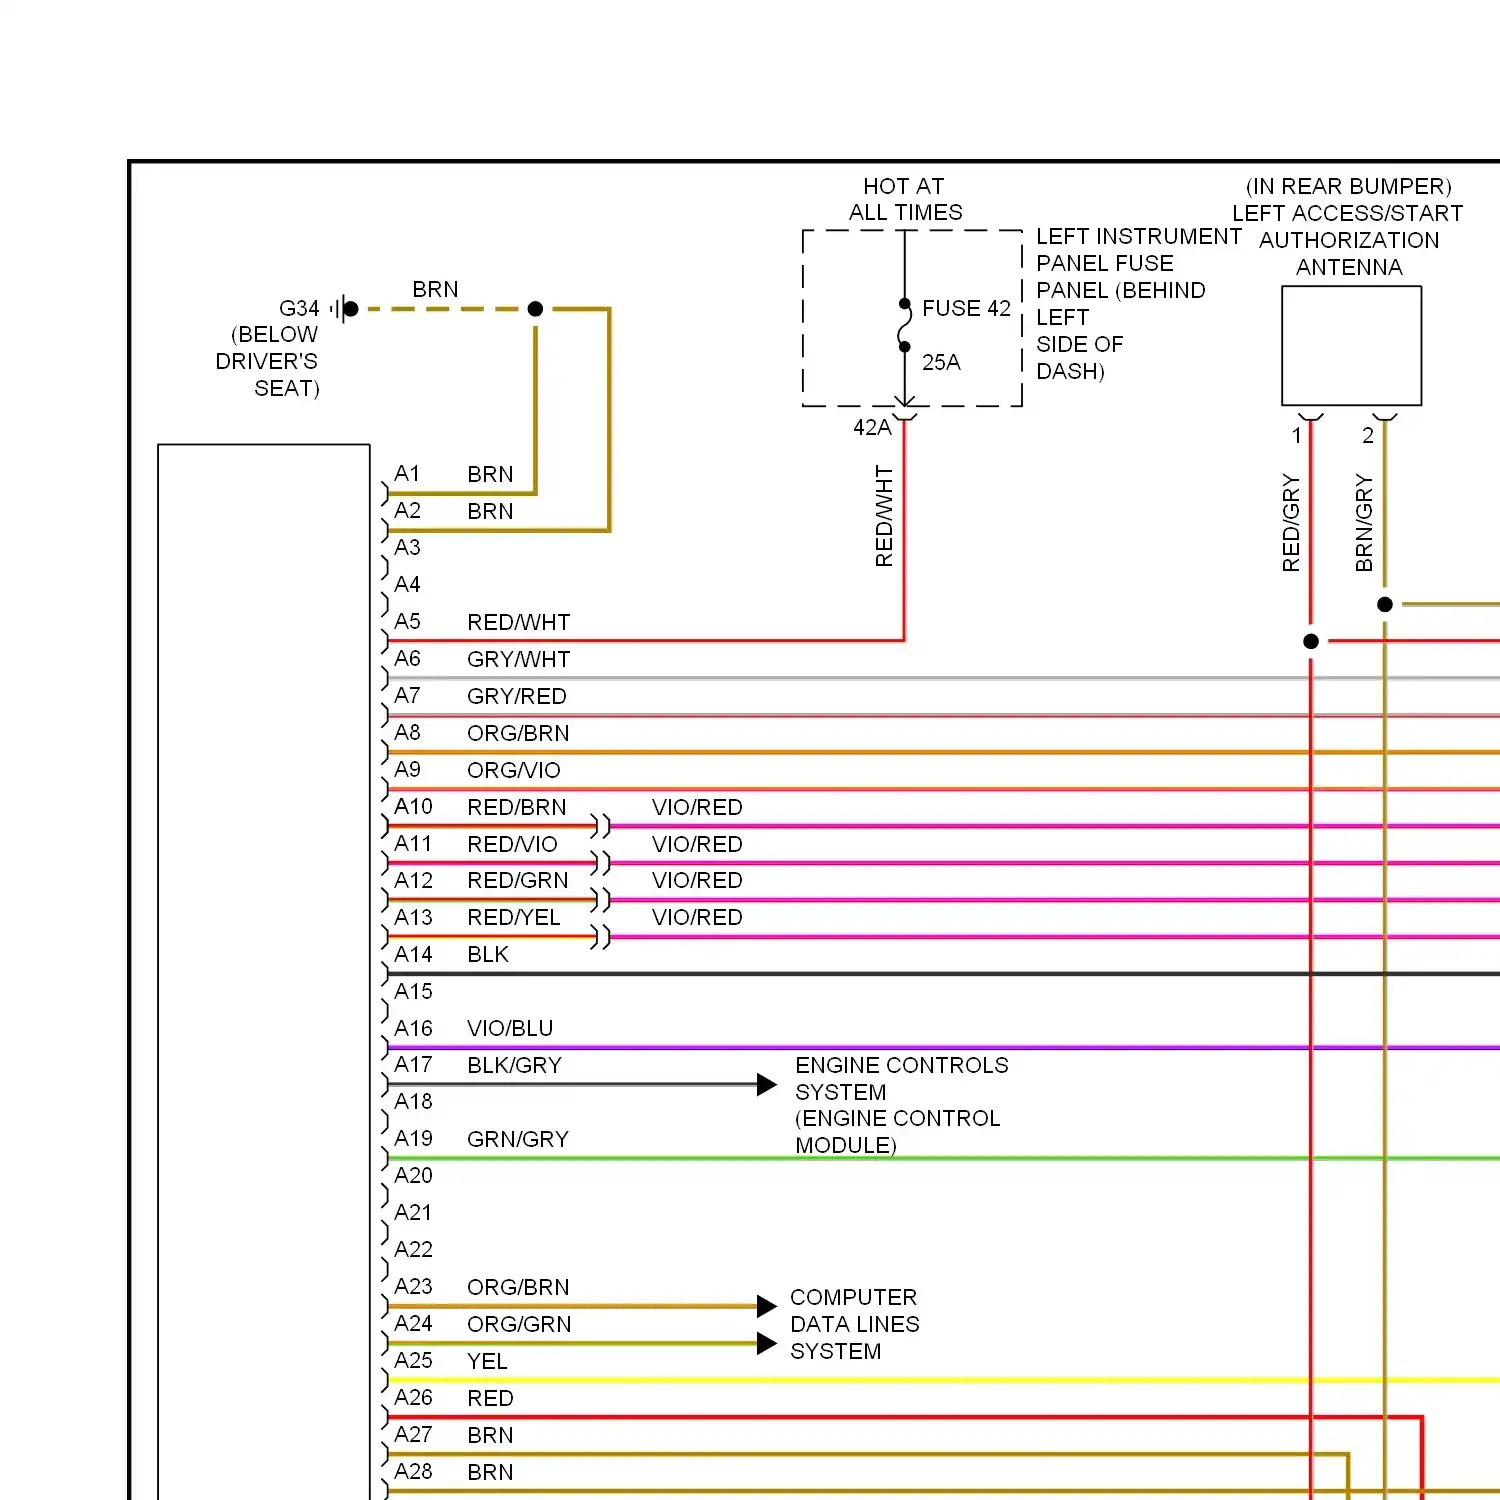Select the RED/YEL label at pin A13
The width and height of the screenshot is (1500, 1500).
513,917
